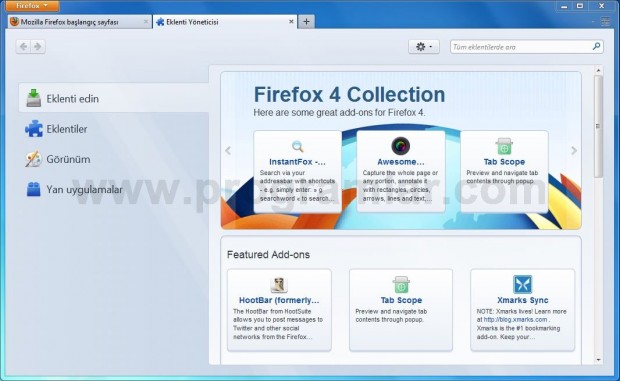Image resolution: width=620 pixels, height=381 pixels.
Task: Click the vertical scrollbar thumb
Action: point(599,126)
